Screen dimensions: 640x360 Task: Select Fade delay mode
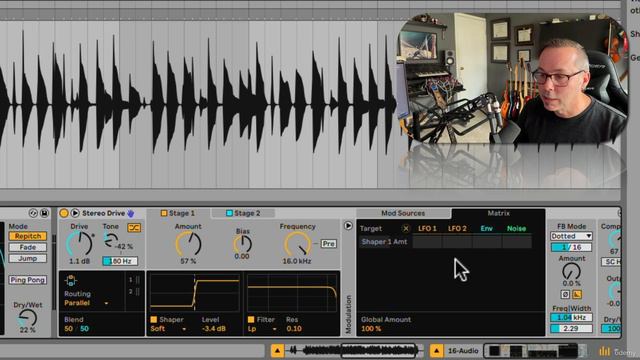28,247
